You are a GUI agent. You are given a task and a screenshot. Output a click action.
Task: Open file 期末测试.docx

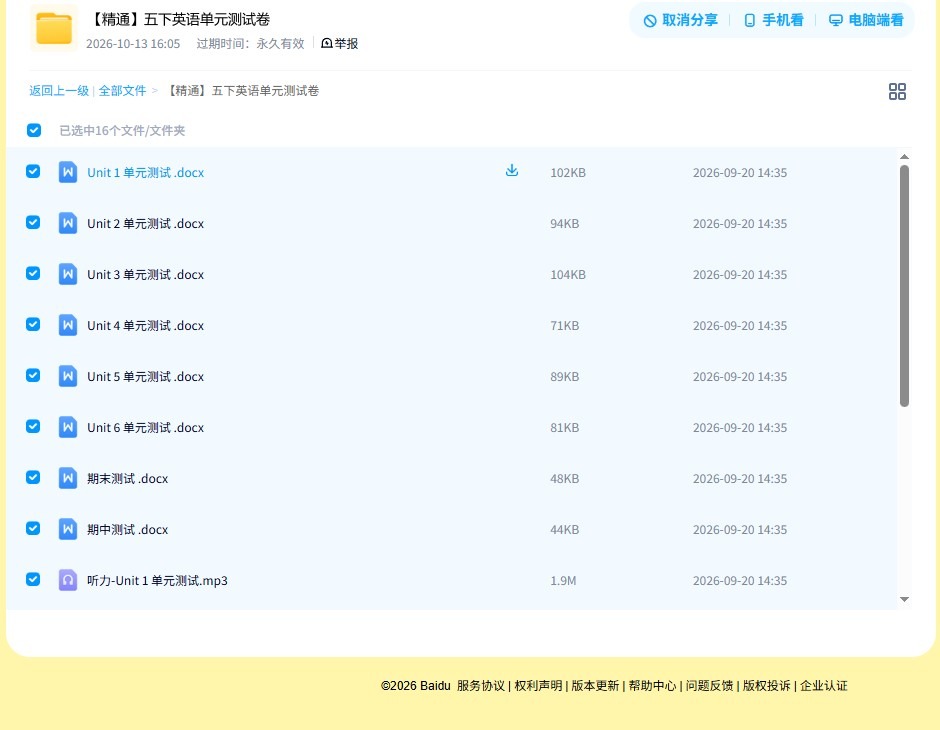[x=128, y=478]
